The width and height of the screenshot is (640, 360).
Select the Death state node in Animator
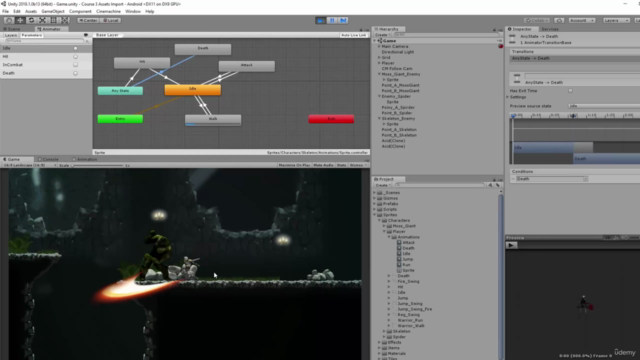[203, 49]
